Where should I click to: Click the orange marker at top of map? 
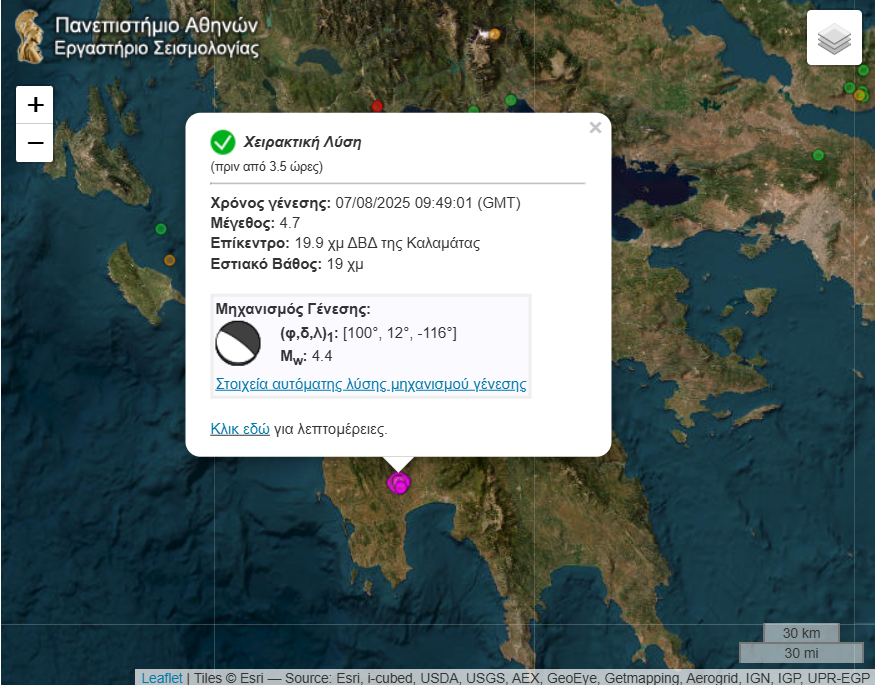[x=493, y=34]
